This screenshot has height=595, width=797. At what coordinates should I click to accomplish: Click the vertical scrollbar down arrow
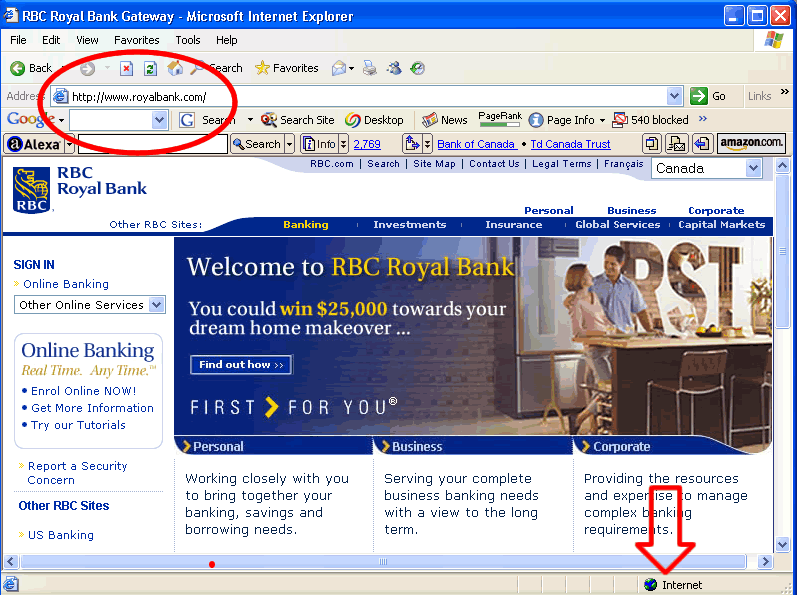[782, 544]
